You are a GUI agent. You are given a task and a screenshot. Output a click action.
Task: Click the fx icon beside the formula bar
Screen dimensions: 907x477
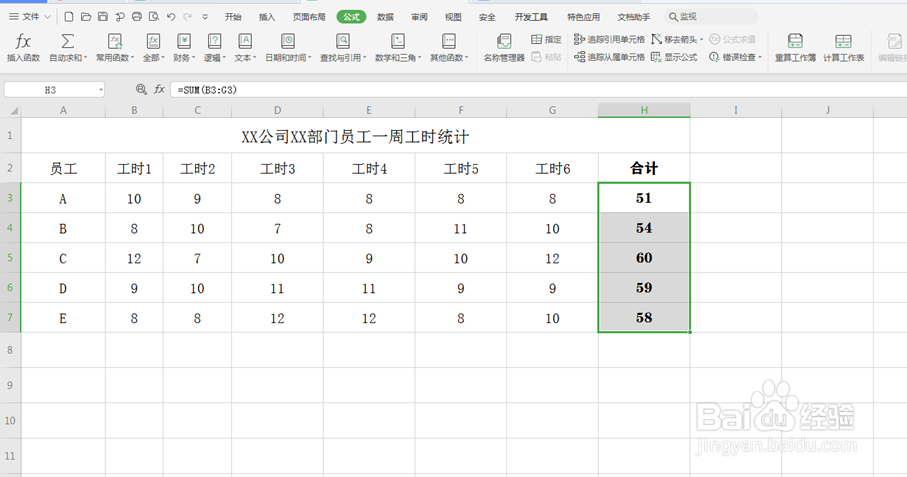point(159,89)
